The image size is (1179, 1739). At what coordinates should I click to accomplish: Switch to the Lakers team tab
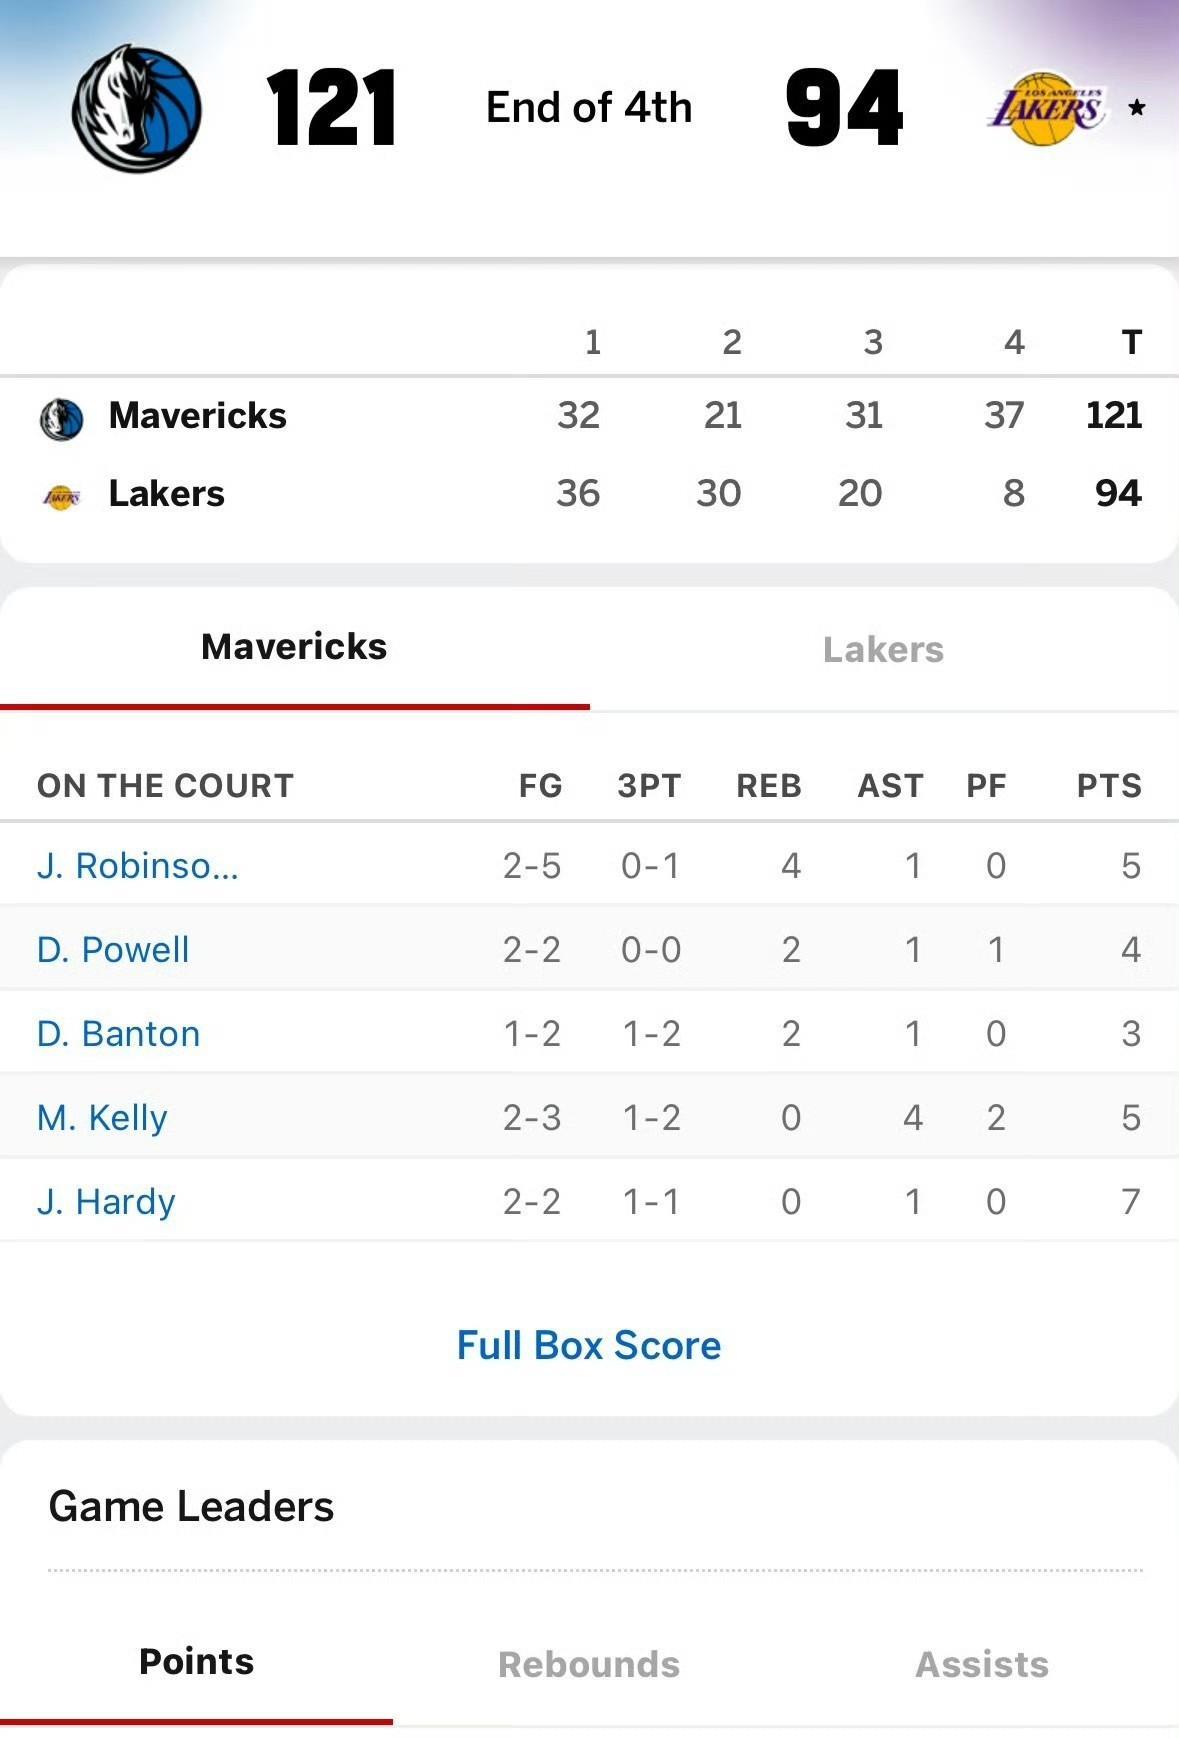(883, 650)
